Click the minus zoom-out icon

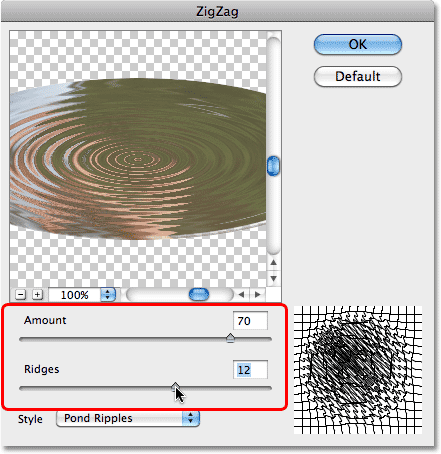coord(21,295)
